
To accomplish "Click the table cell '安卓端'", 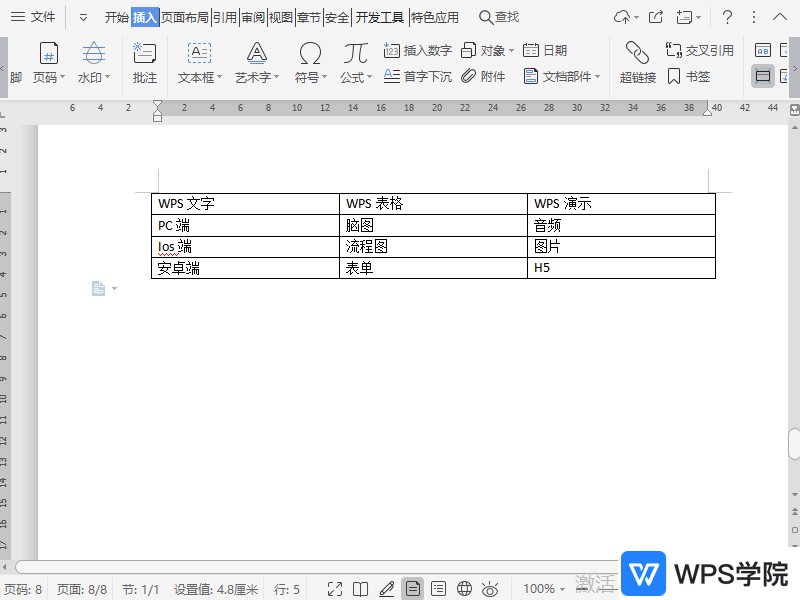I will coord(245,268).
